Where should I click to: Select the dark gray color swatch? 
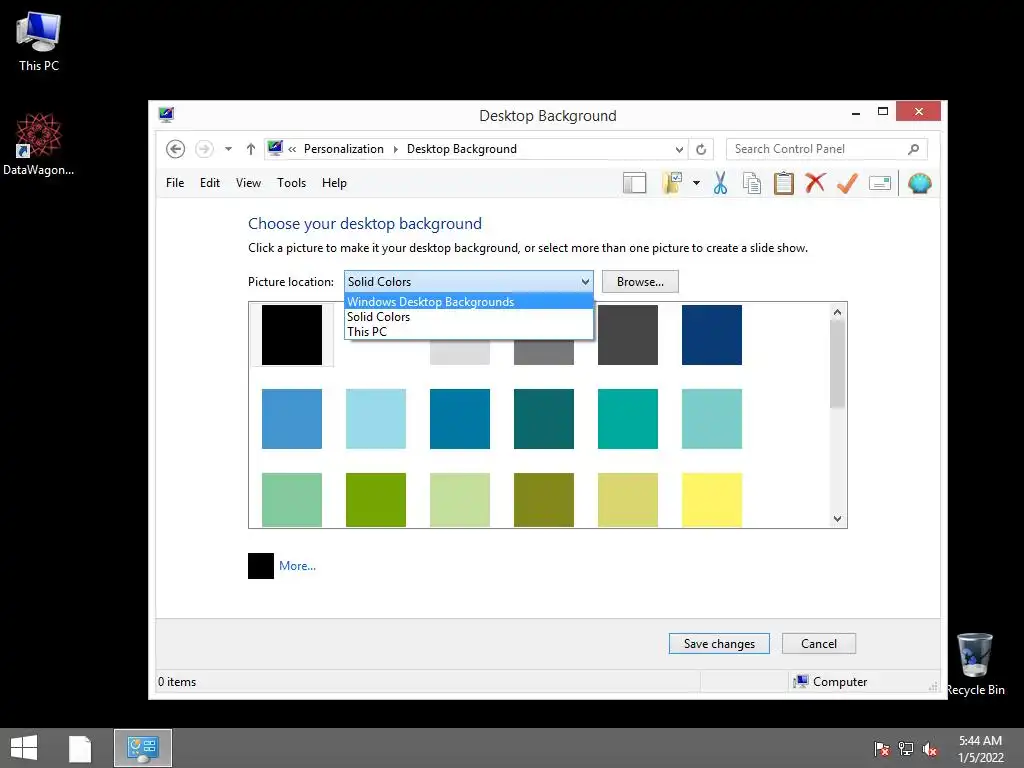click(x=628, y=335)
